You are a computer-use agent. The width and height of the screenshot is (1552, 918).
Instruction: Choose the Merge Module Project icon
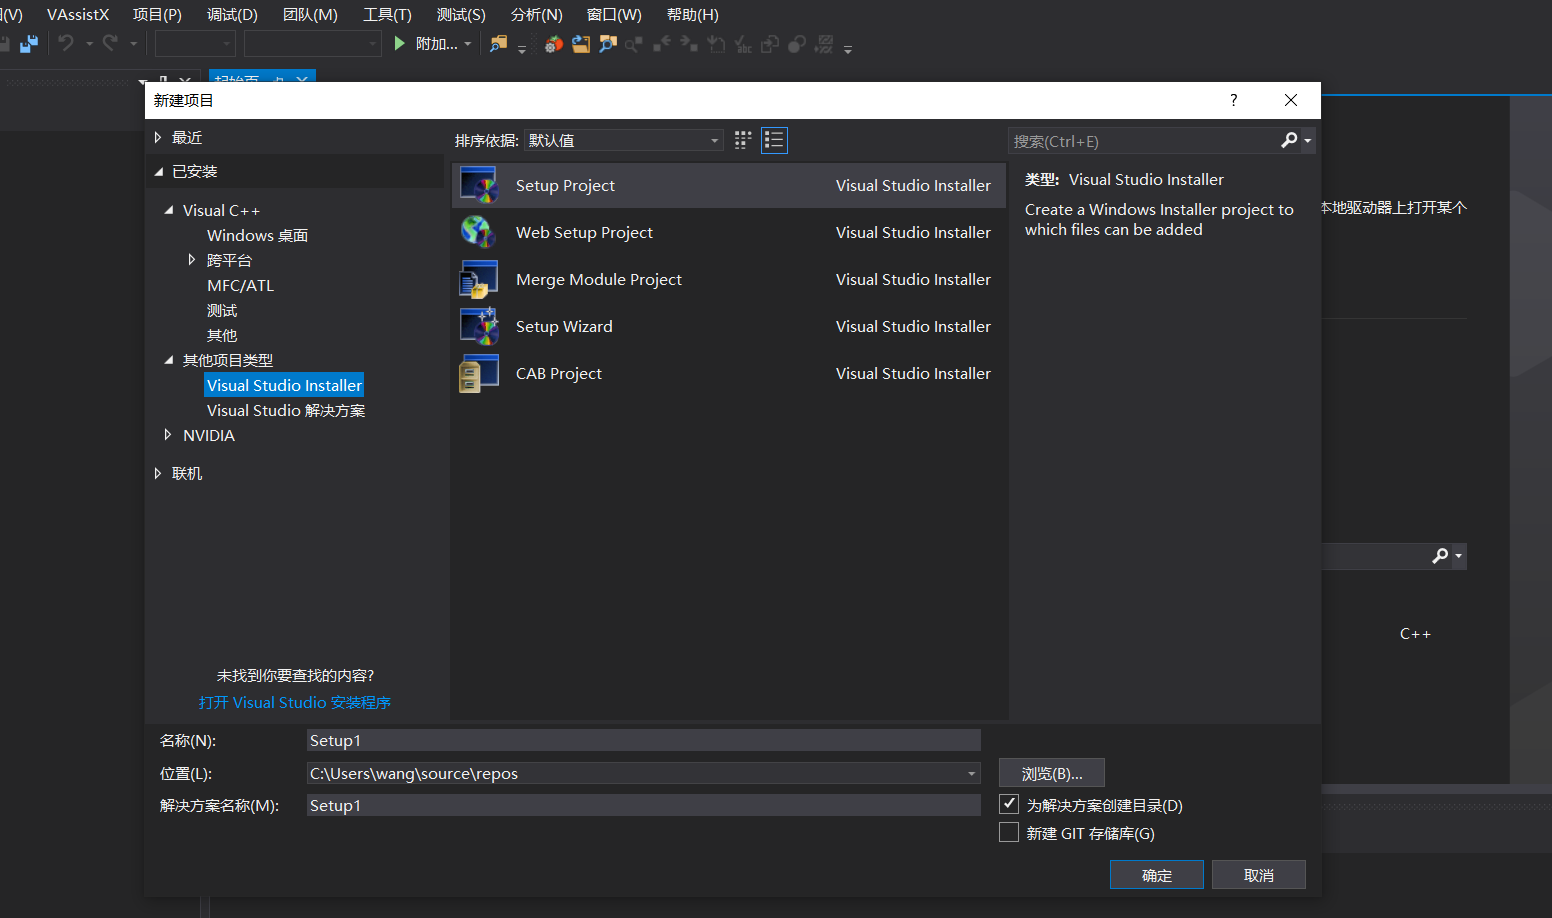pos(479,280)
